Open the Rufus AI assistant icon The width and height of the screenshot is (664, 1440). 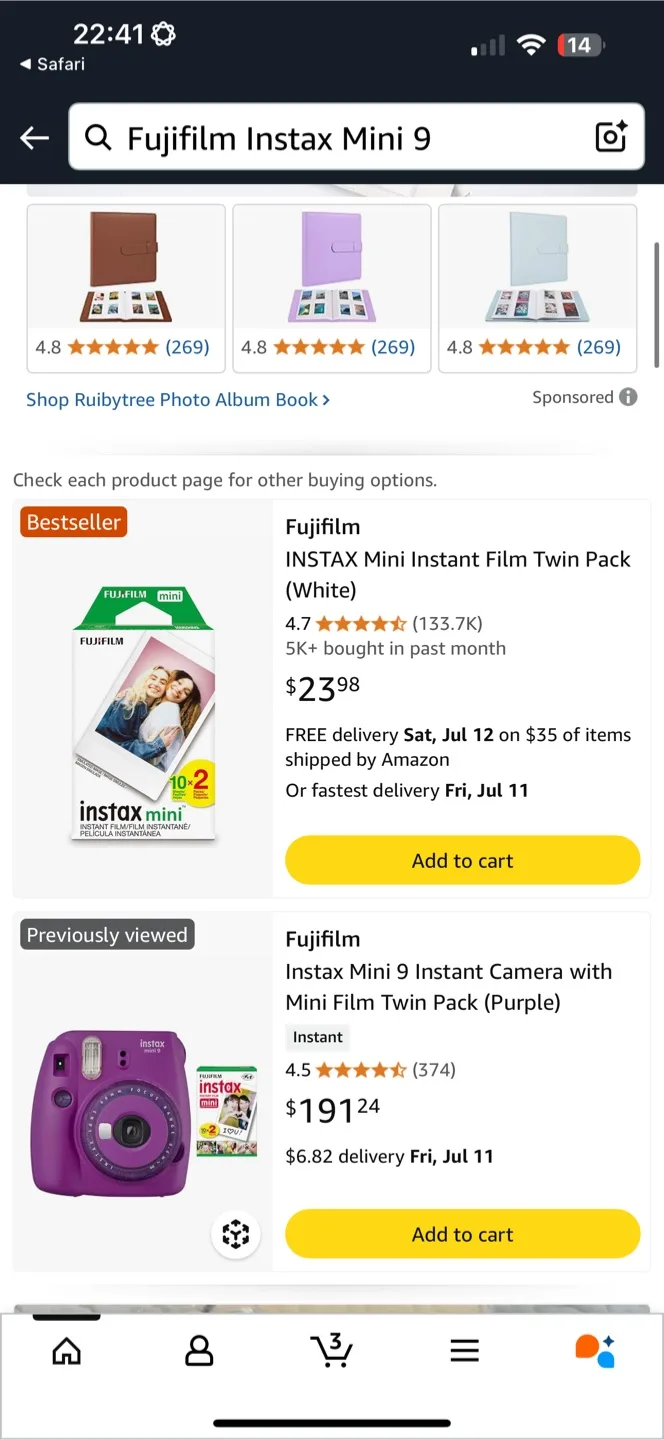(596, 1351)
